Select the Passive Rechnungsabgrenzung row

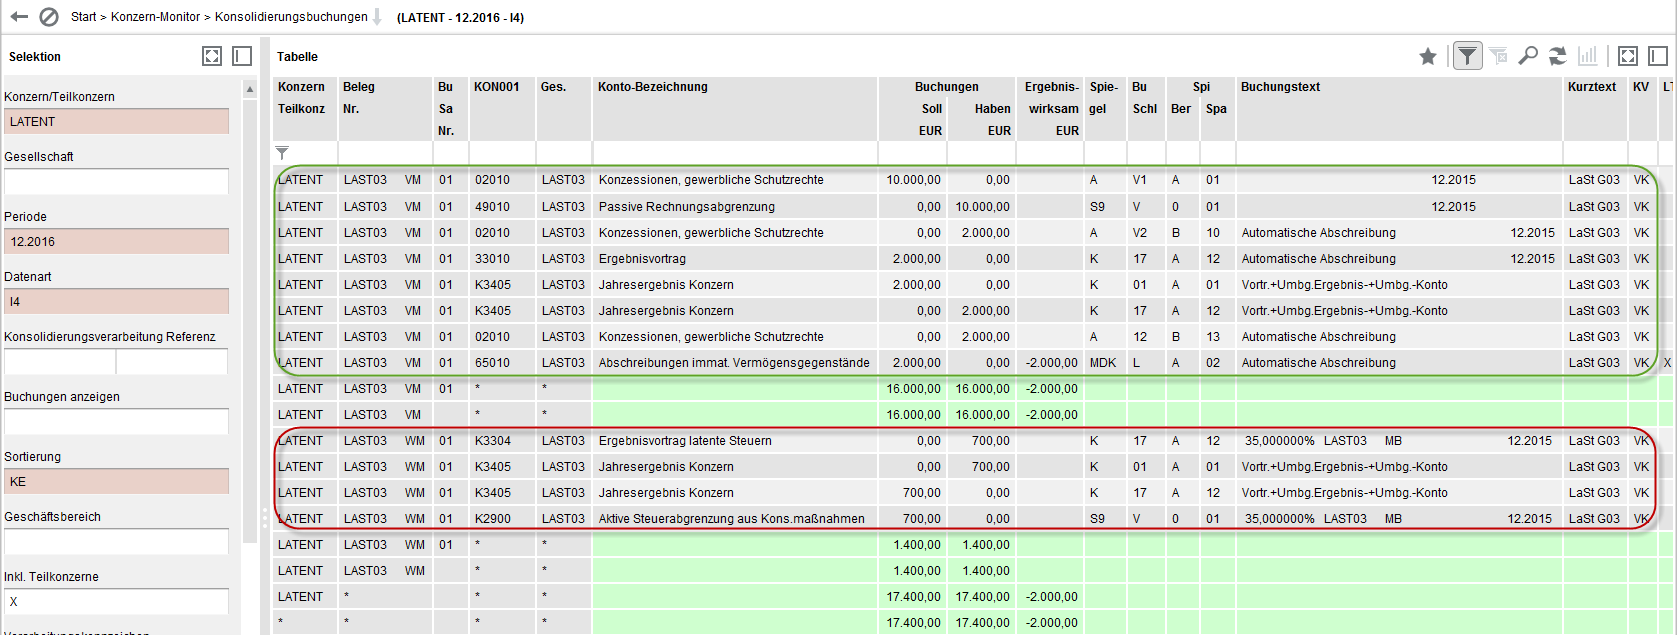click(x=687, y=207)
